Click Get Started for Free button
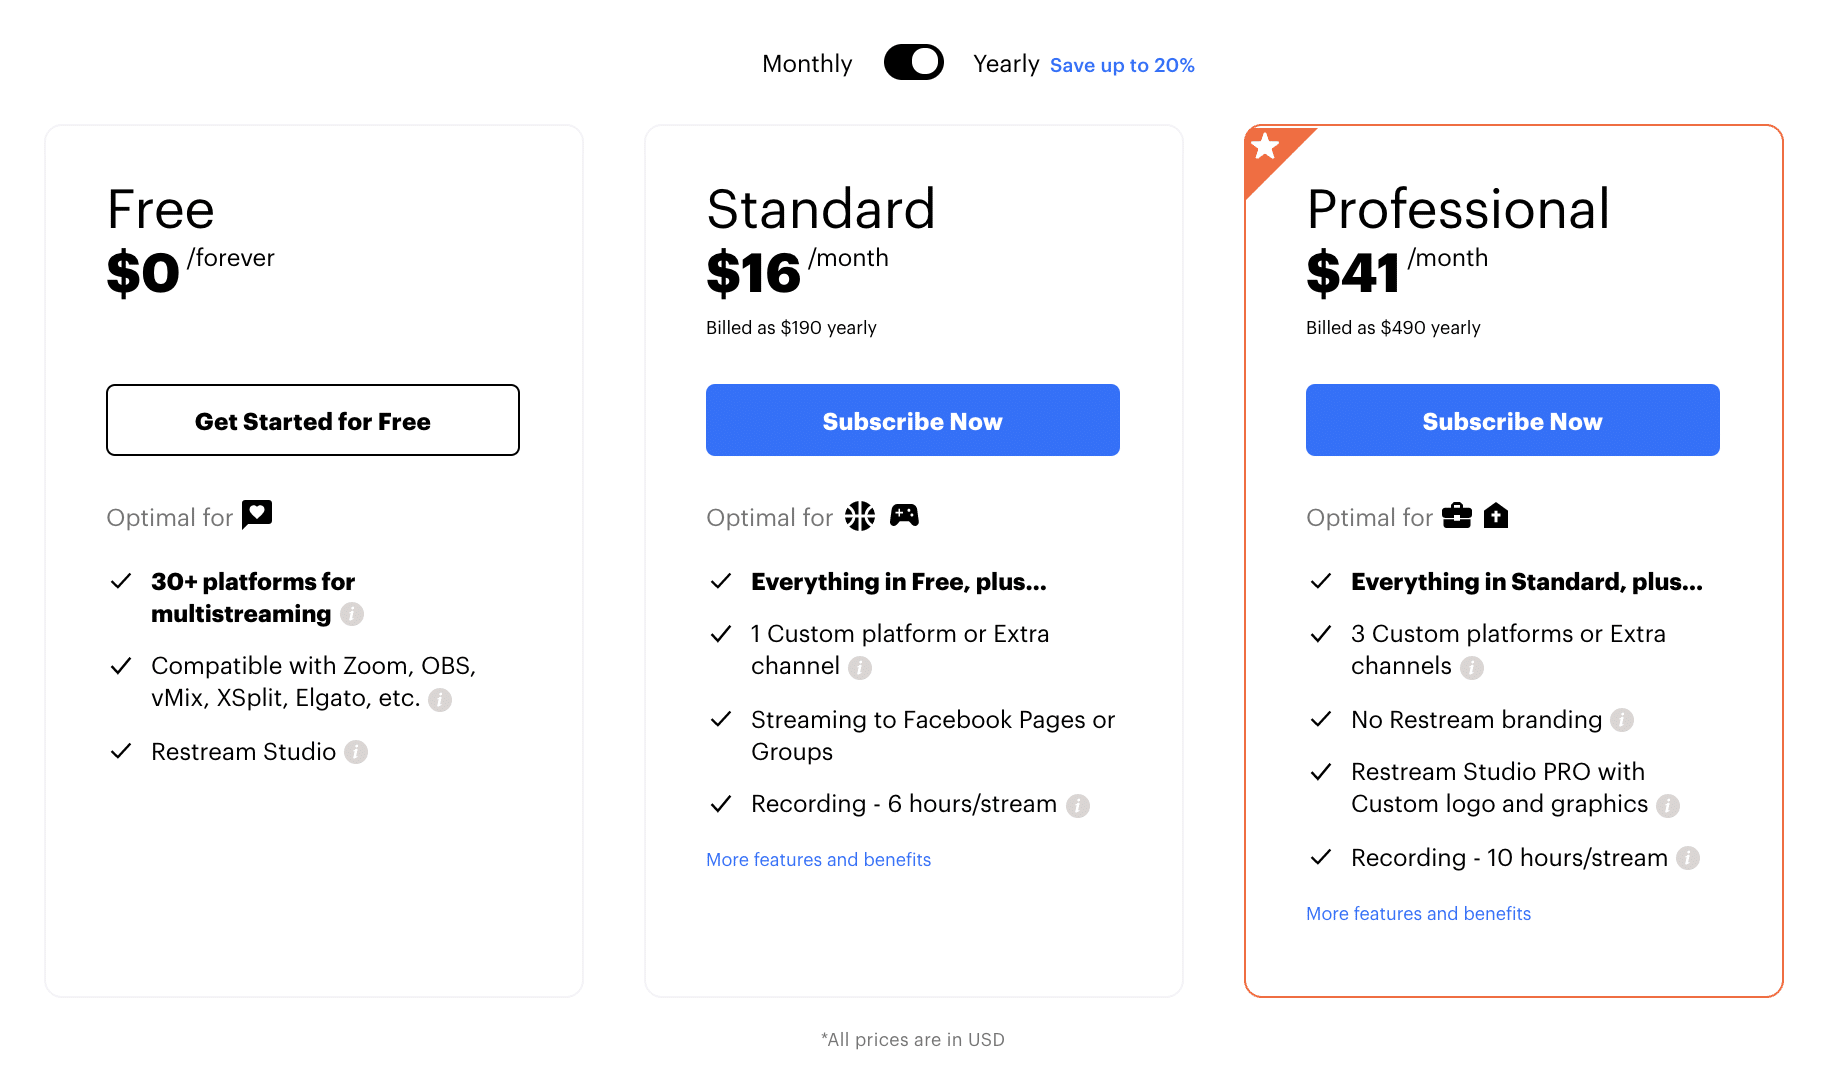1826x1088 pixels. point(313,420)
